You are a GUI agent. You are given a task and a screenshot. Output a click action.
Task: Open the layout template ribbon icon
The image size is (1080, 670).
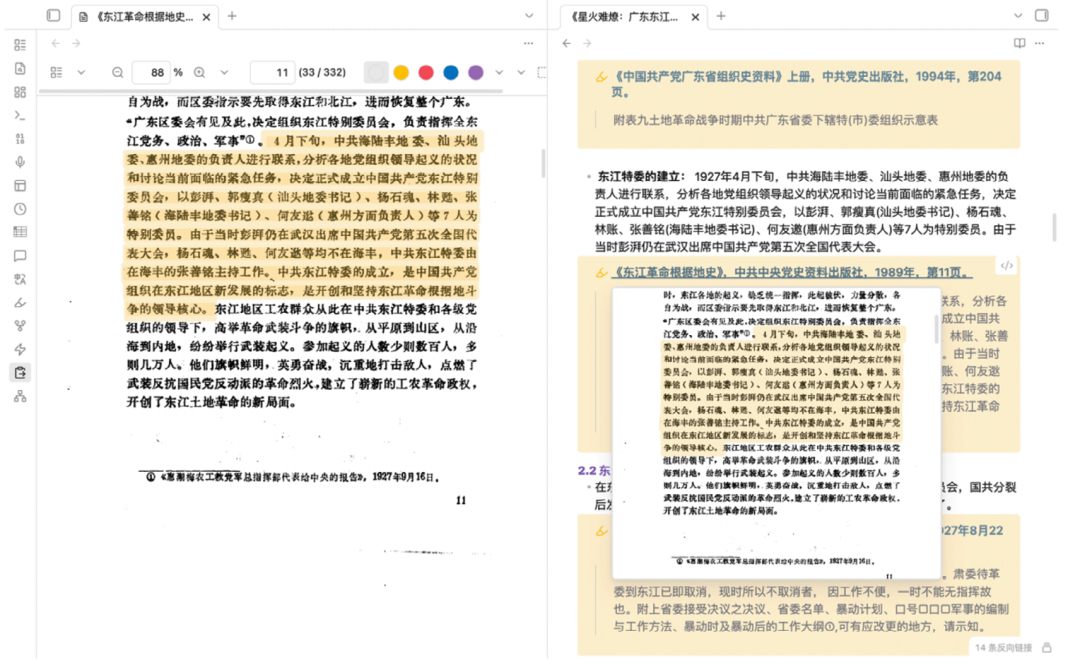pyautogui.click(x=20, y=186)
